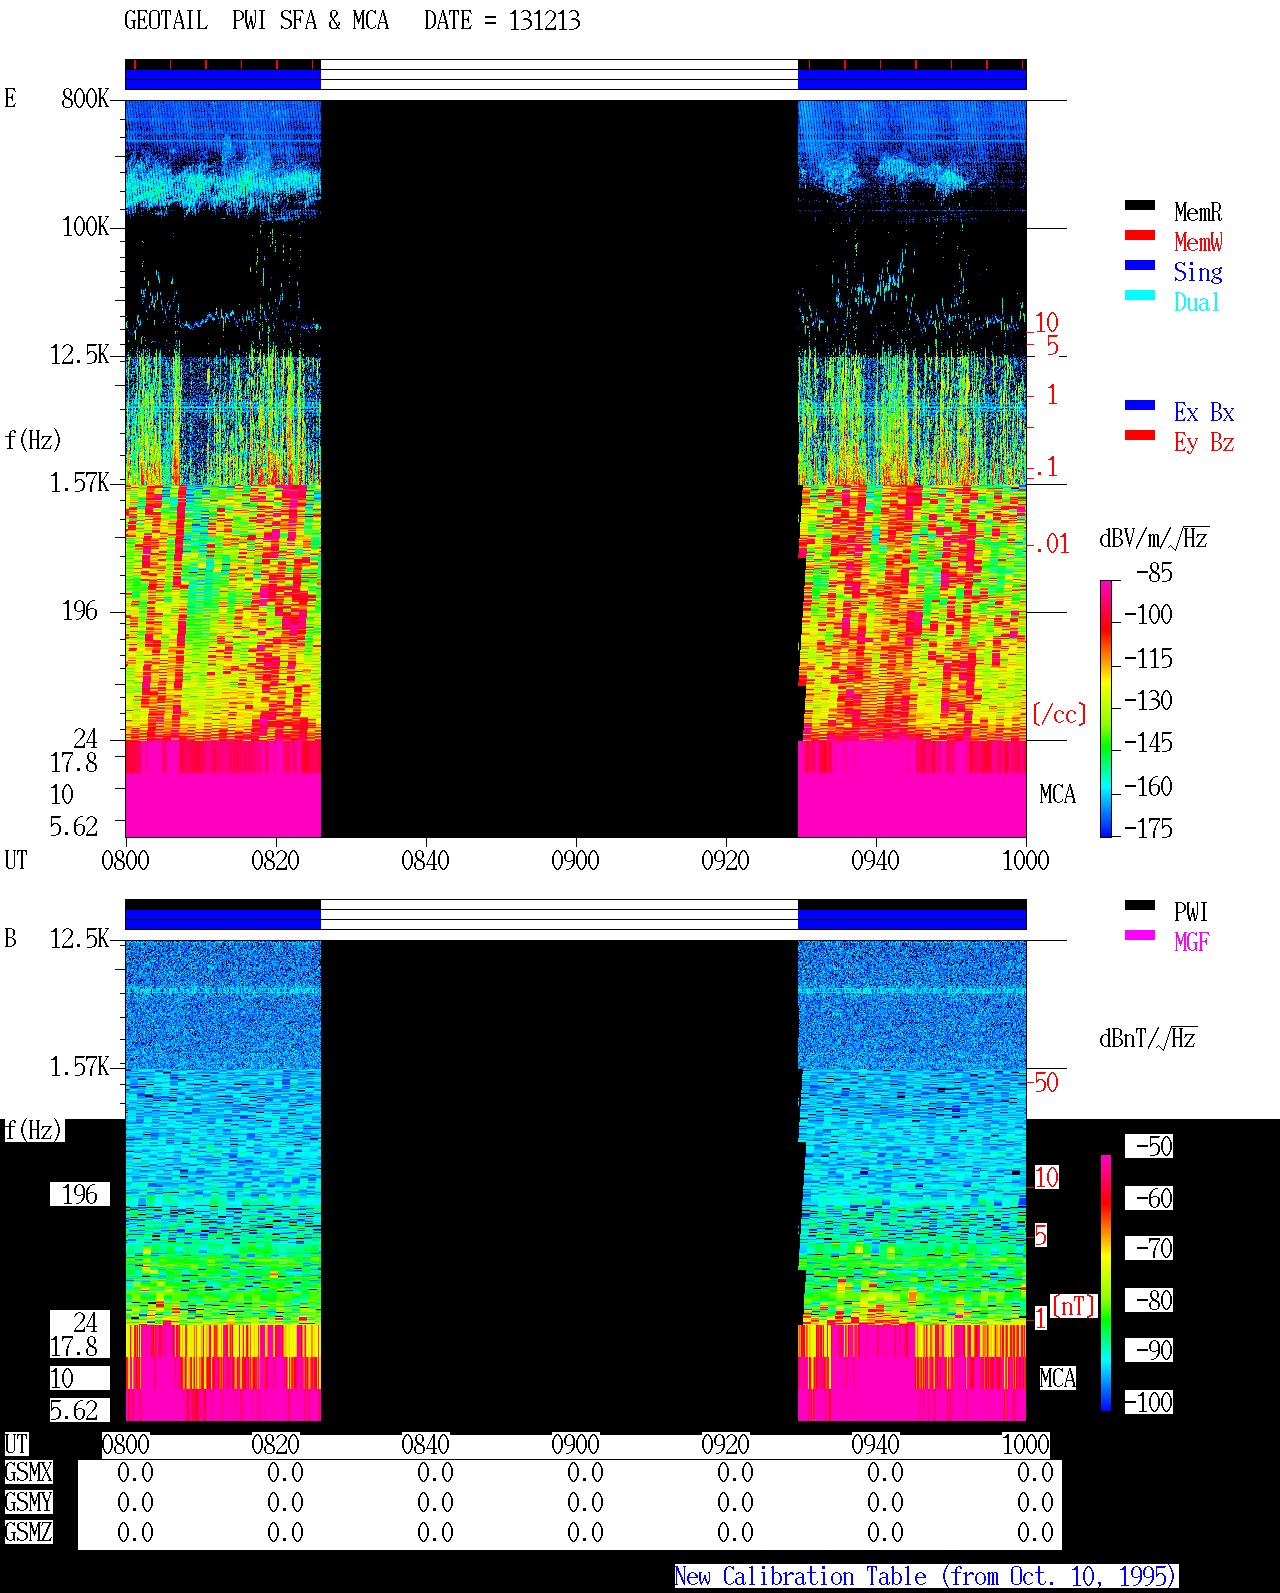The width and height of the screenshot is (1280, 1593).
Task: Select the 100K frequency axis label
Action: 85,227
